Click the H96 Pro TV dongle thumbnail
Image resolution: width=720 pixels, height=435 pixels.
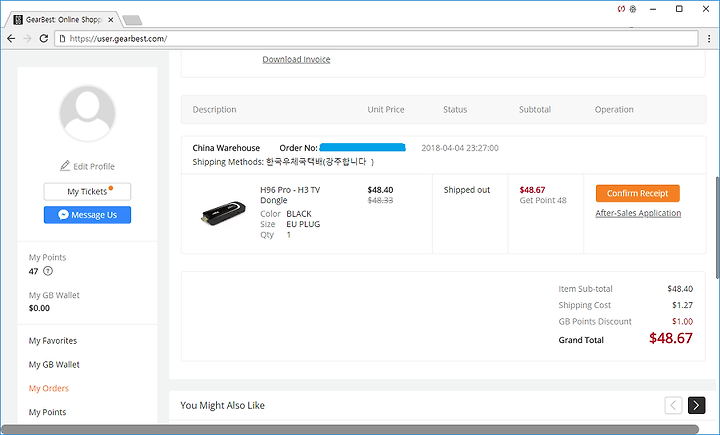[224, 214]
